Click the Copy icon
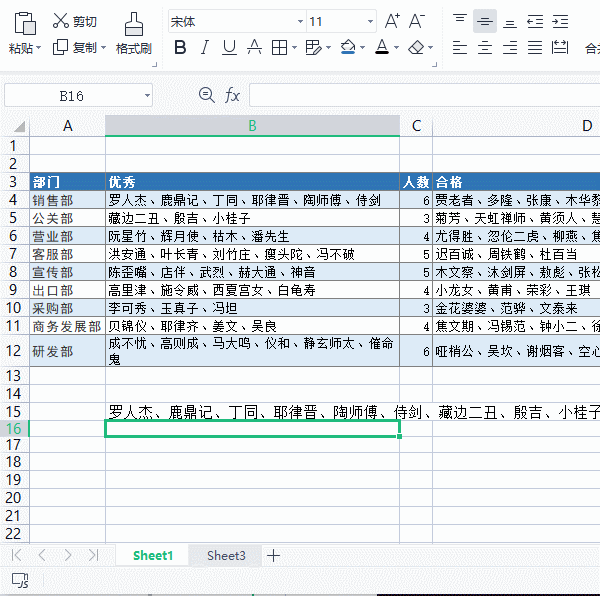This screenshot has width=600, height=596. click(x=60, y=47)
